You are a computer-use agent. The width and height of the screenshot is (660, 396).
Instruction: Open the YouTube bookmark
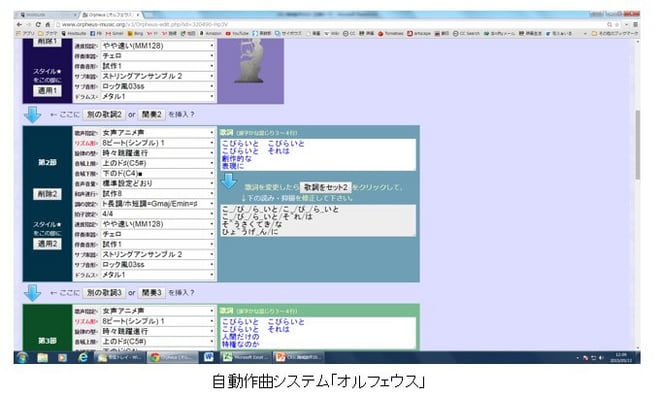(237, 33)
